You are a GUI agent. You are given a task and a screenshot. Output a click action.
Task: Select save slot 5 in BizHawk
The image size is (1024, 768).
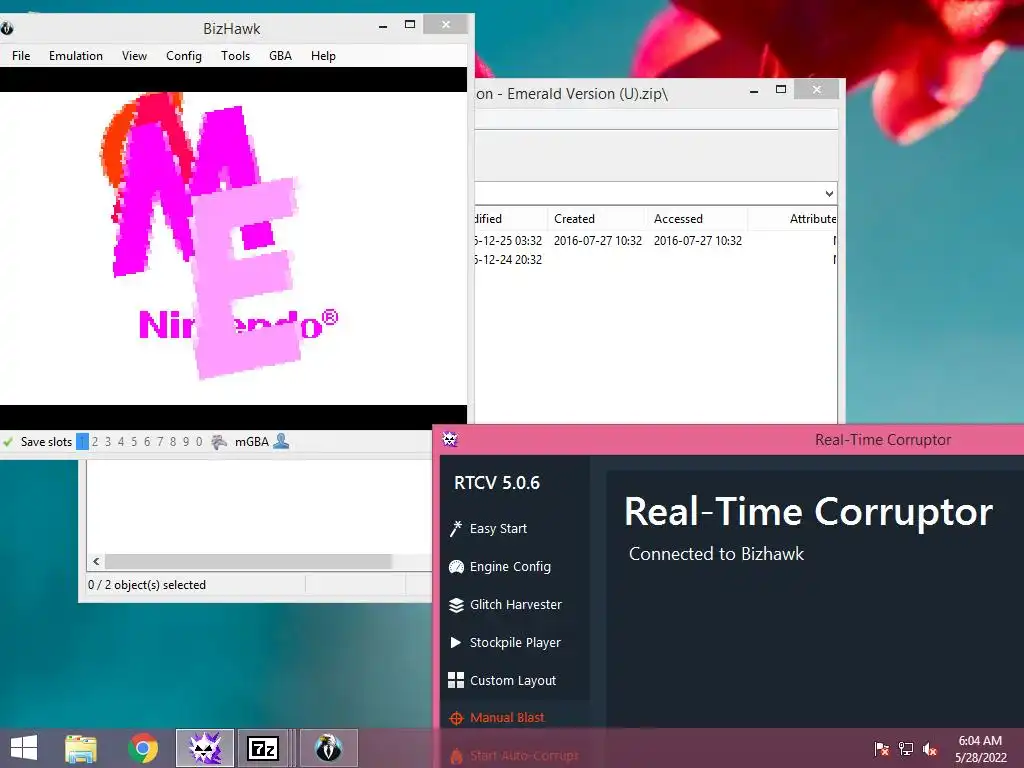[134, 441]
